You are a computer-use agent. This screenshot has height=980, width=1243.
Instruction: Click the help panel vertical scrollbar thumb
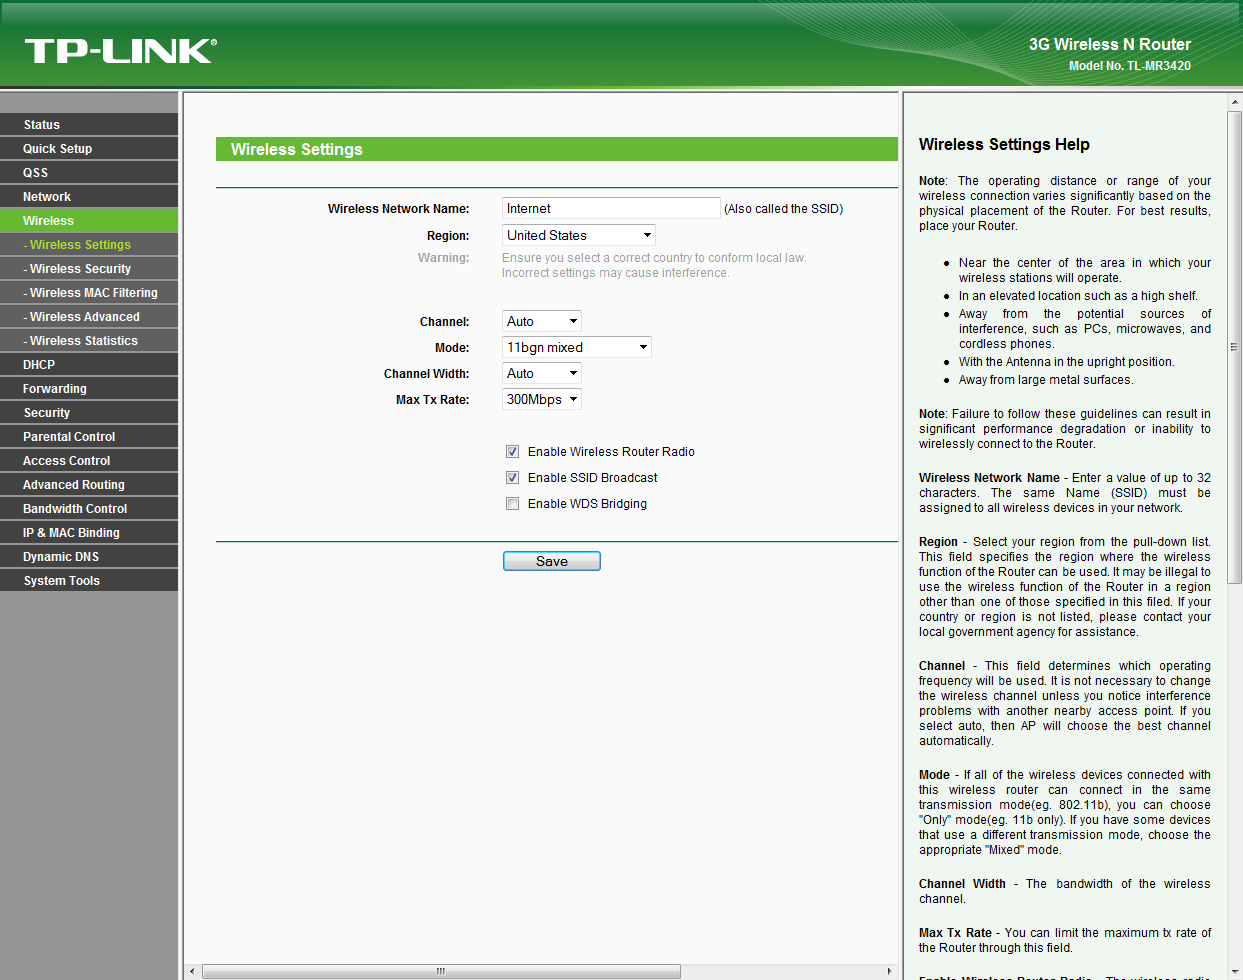(1234, 347)
